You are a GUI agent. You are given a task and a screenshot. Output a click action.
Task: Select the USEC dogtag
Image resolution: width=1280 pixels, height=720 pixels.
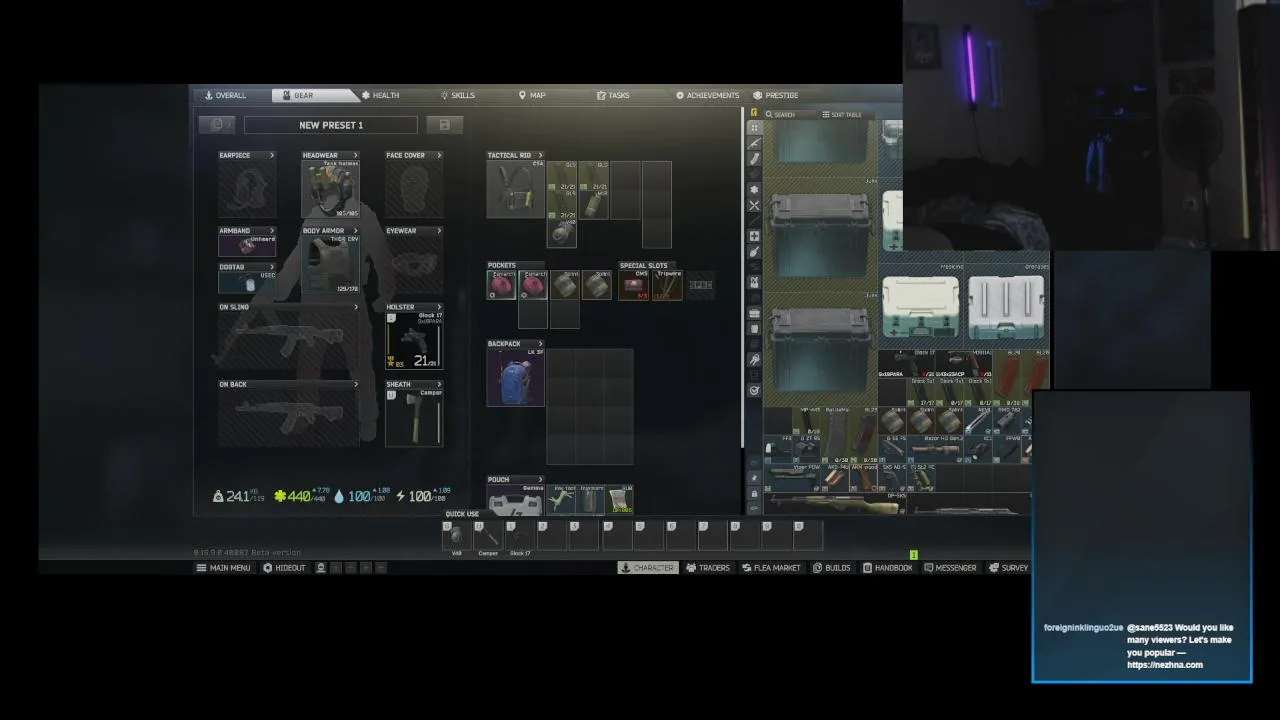click(x=247, y=282)
